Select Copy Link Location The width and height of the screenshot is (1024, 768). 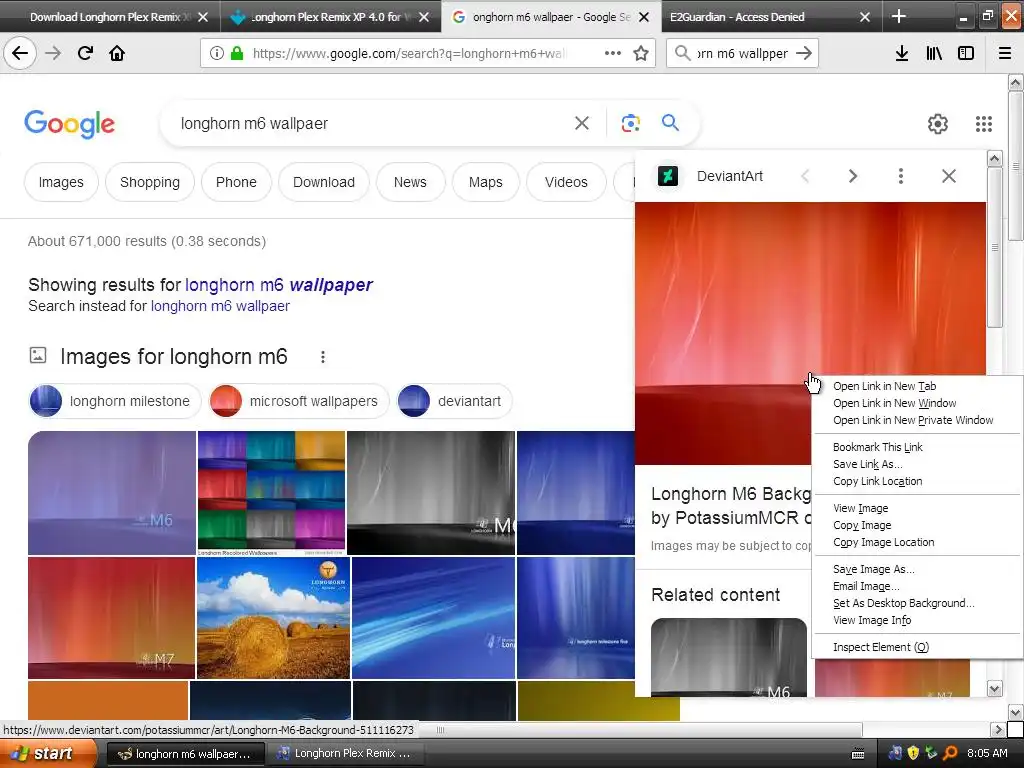coord(877,481)
